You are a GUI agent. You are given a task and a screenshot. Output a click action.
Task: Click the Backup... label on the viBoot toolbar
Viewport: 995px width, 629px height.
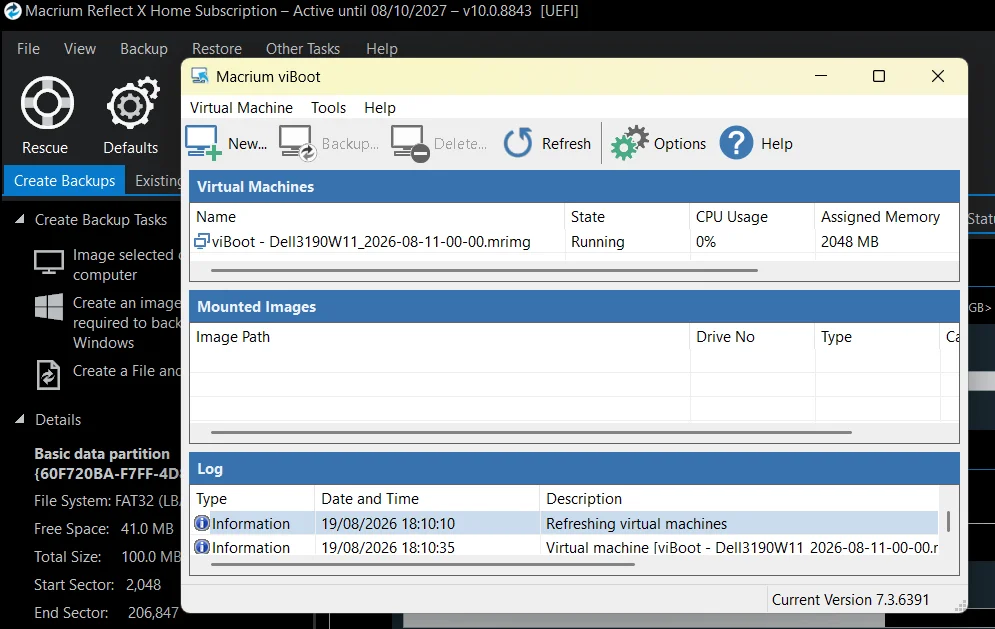(350, 143)
